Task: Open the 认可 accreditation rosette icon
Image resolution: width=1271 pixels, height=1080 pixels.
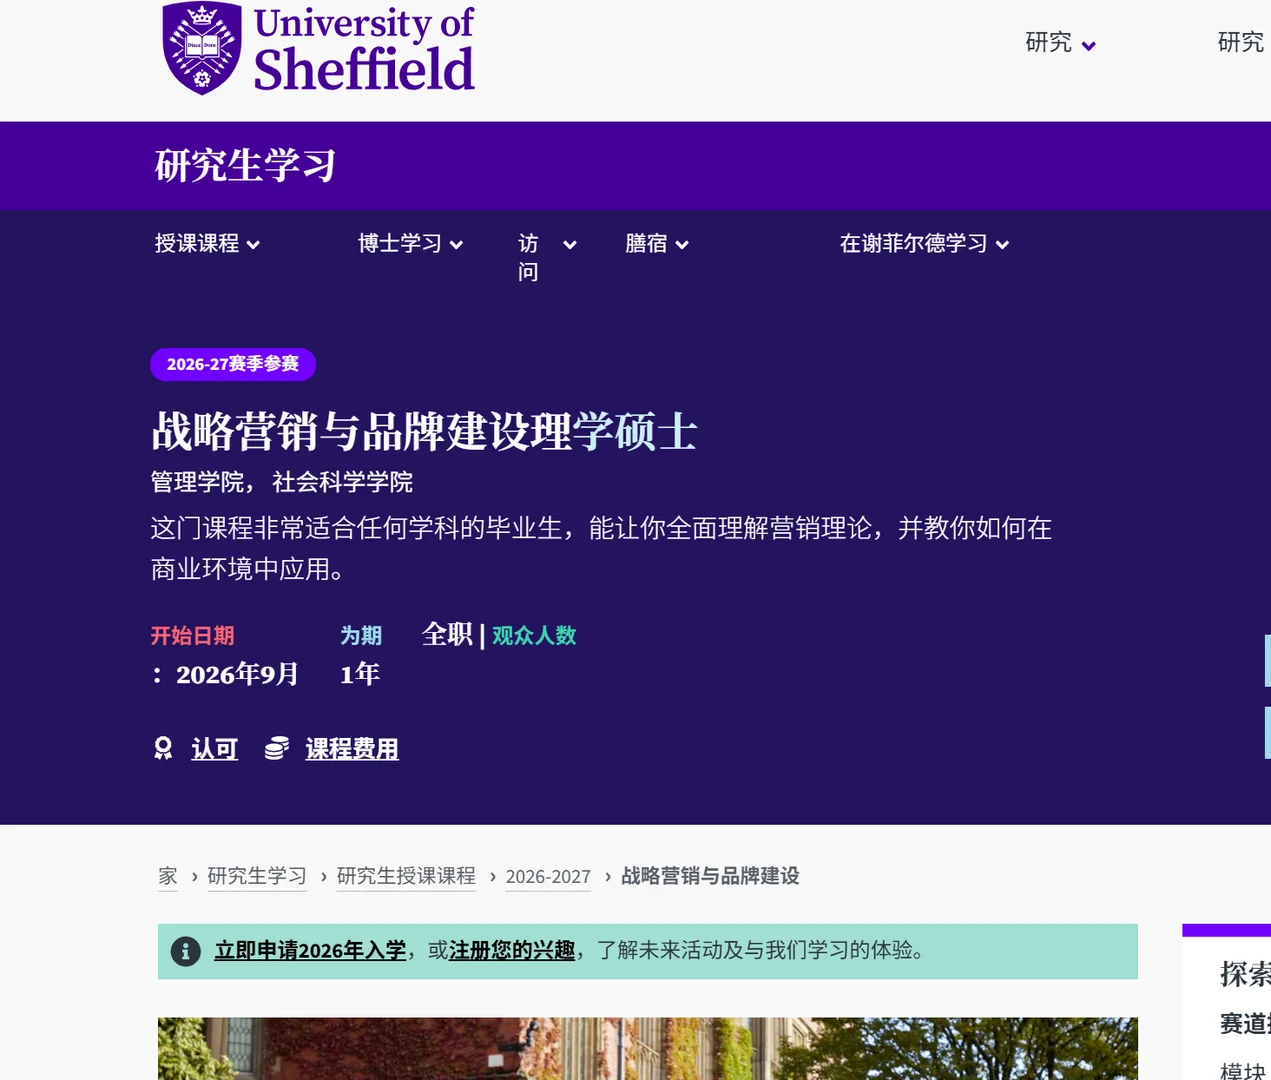Action: [163, 748]
